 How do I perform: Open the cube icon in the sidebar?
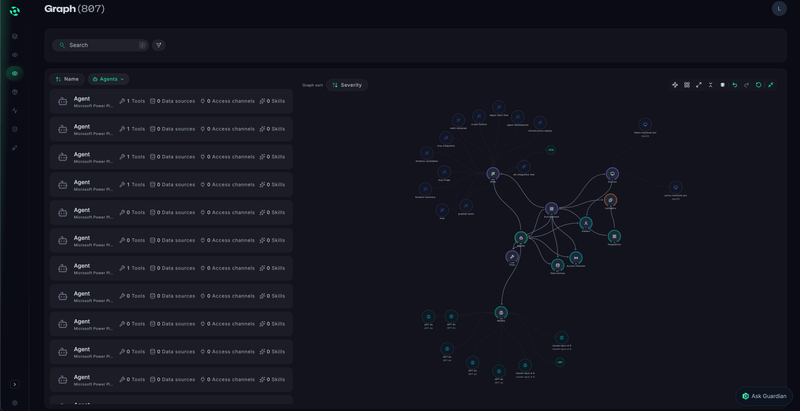15,92
